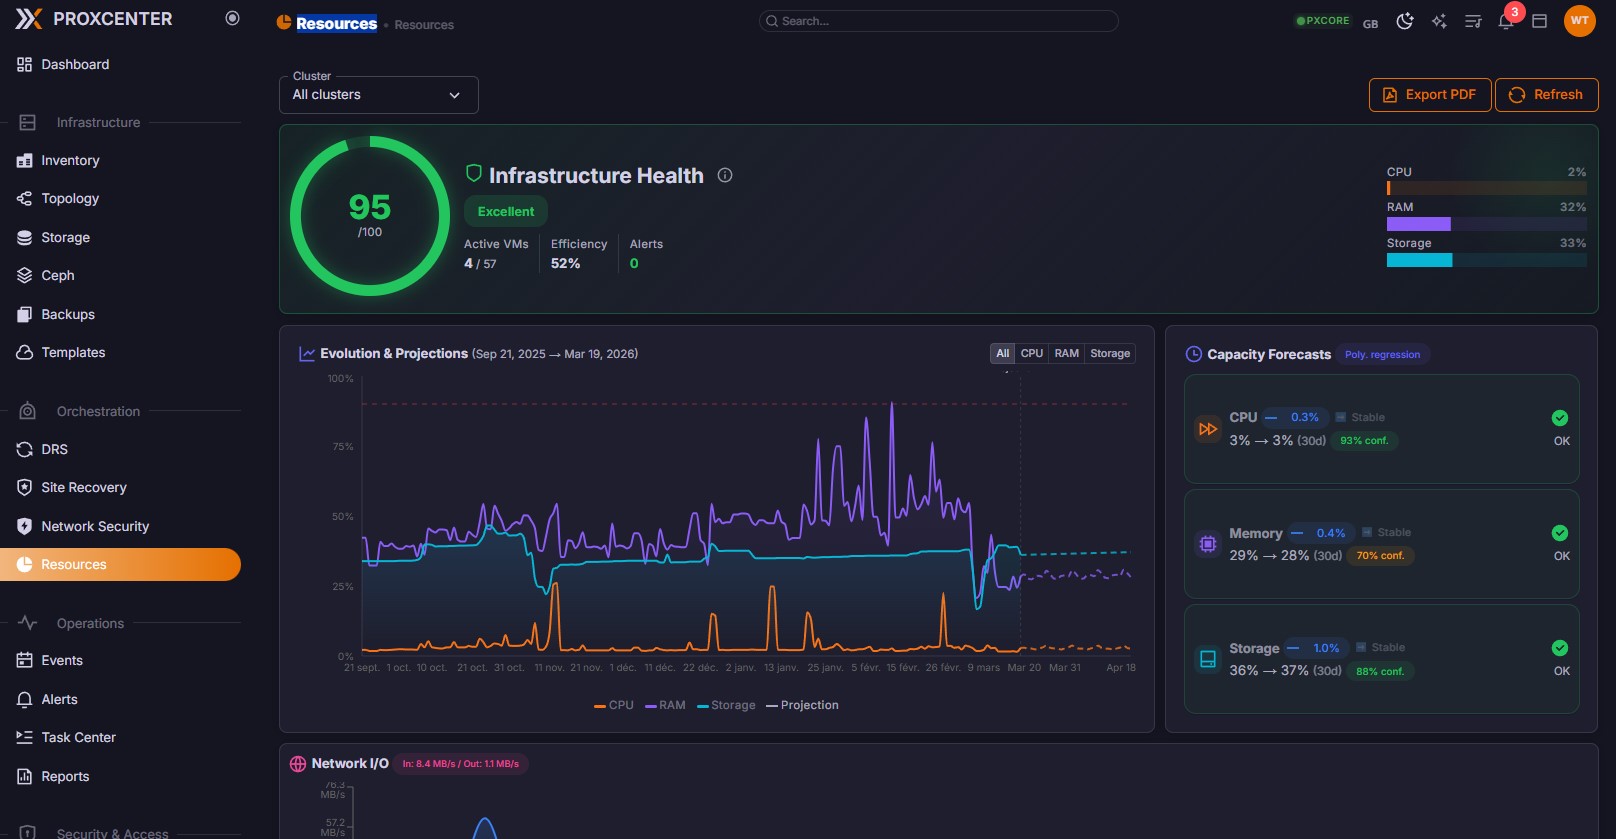
Task: Open the notifications bell
Action: point(1506,22)
